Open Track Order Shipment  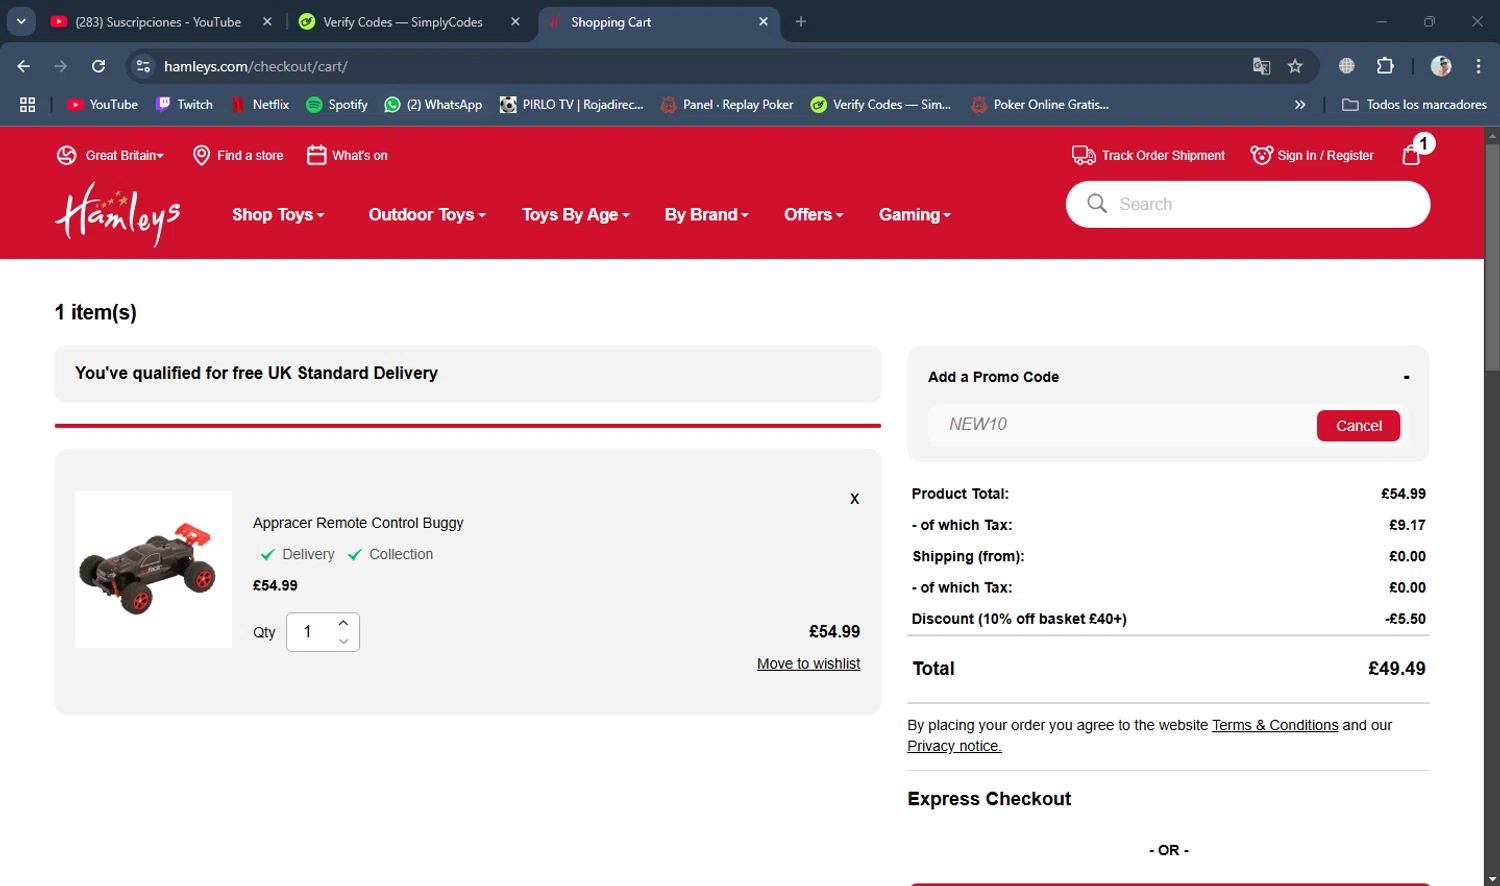coord(1148,155)
